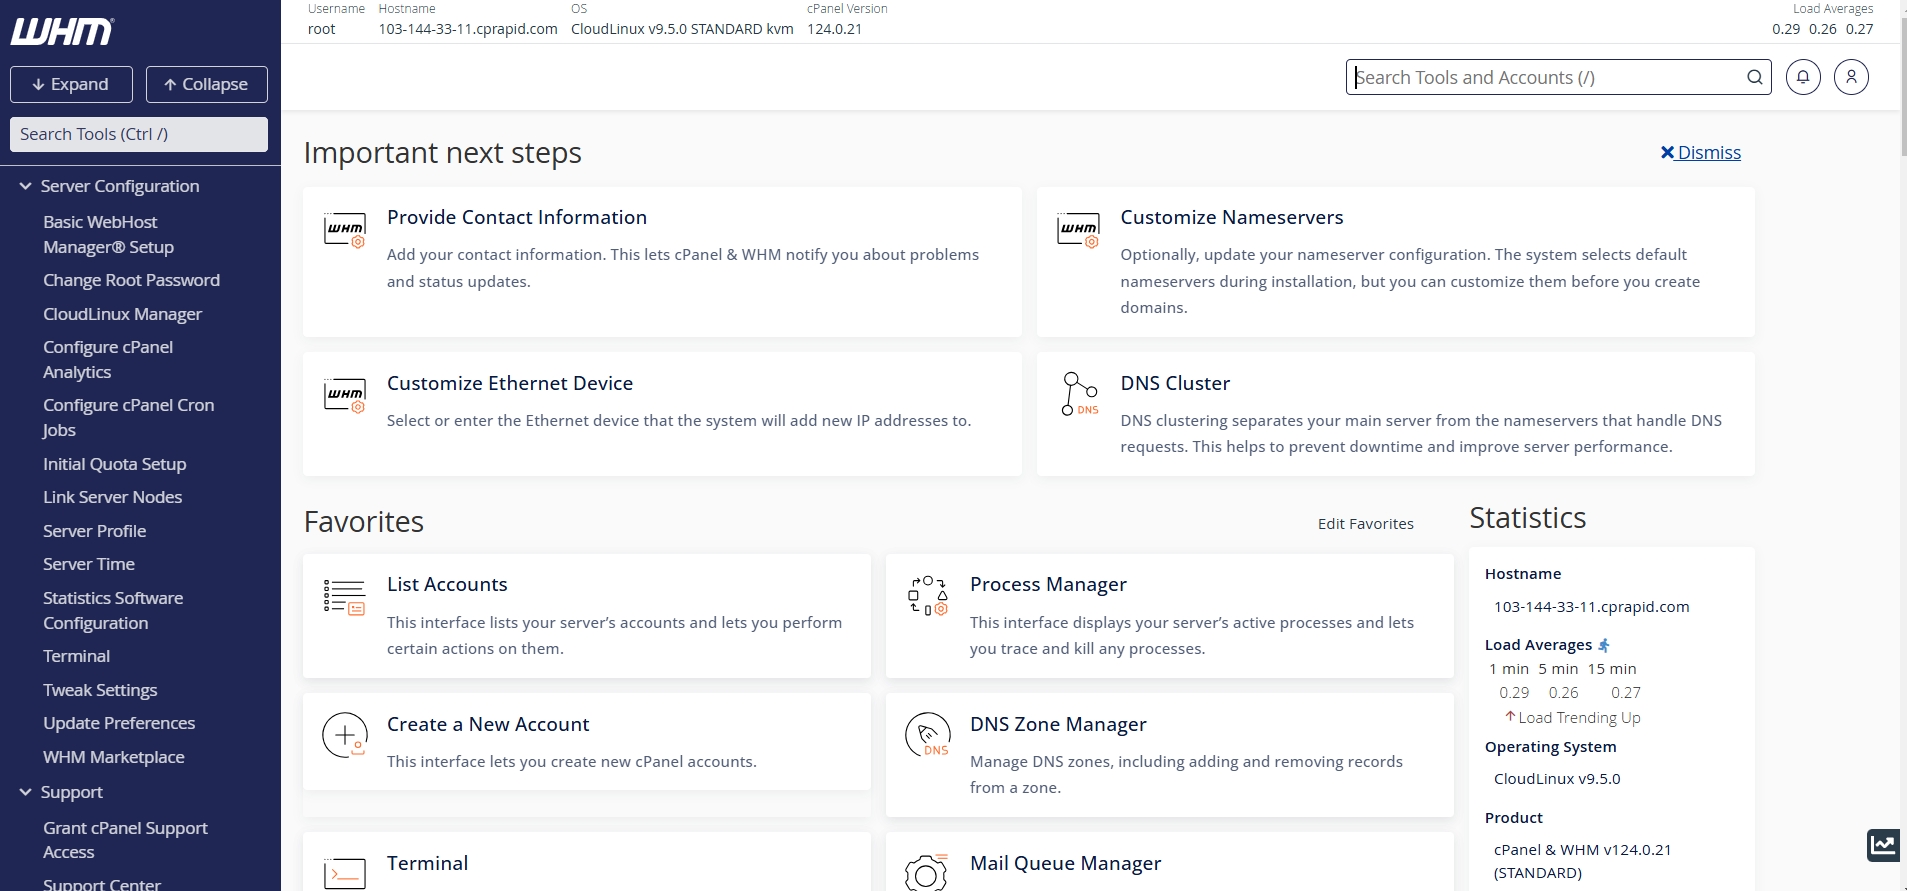Click the Customize Ethernet Device icon
This screenshot has height=891, width=1907.
345,397
